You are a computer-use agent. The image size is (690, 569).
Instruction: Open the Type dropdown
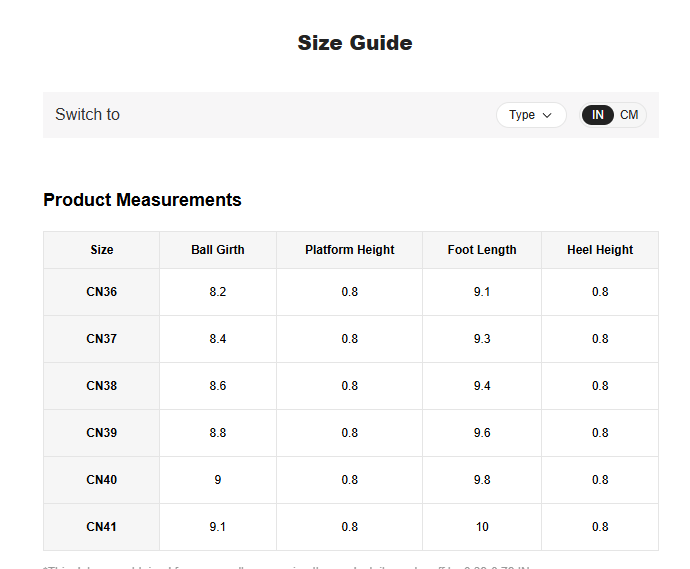click(530, 115)
